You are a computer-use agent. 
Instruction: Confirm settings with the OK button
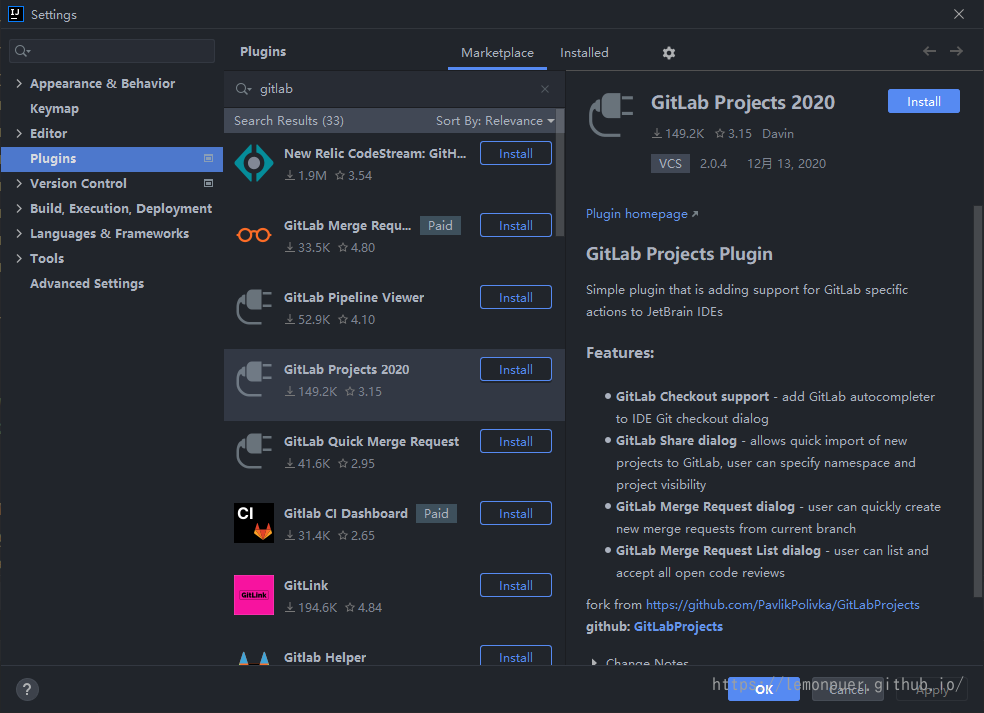point(764,689)
